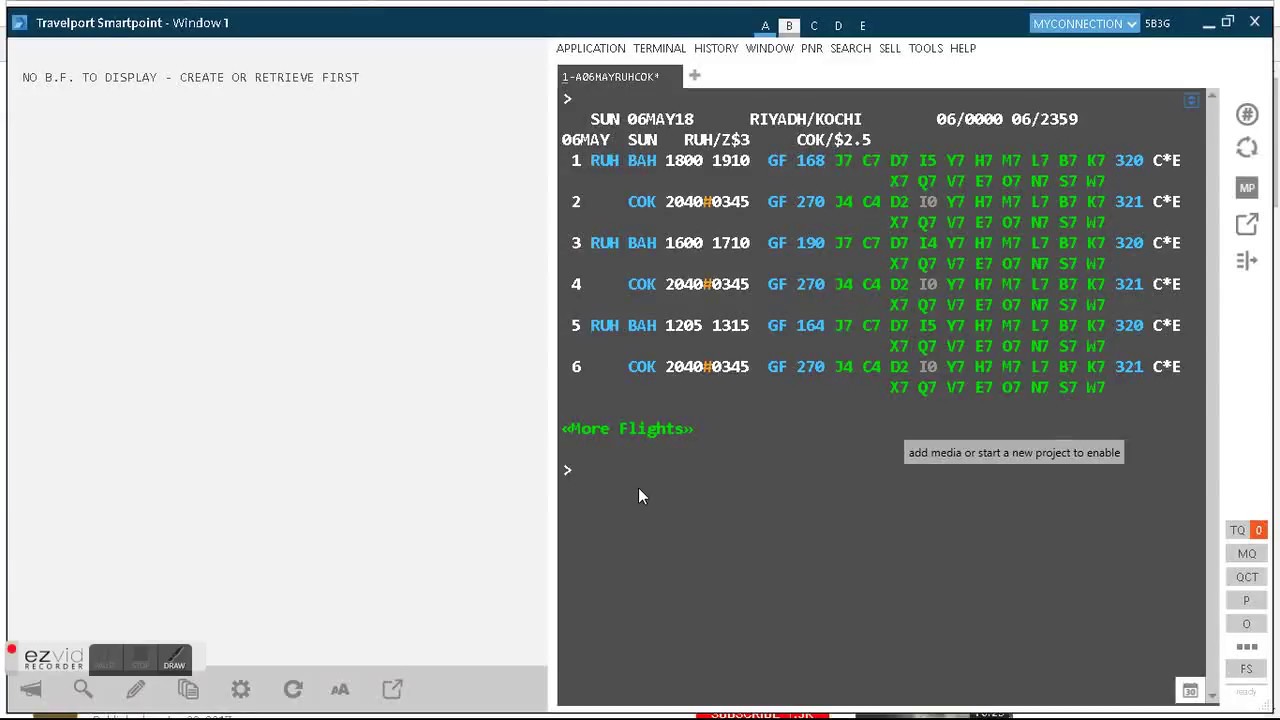The image size is (1280, 720).
Task: Click the three-dots more options icon
Action: click(x=1246, y=647)
